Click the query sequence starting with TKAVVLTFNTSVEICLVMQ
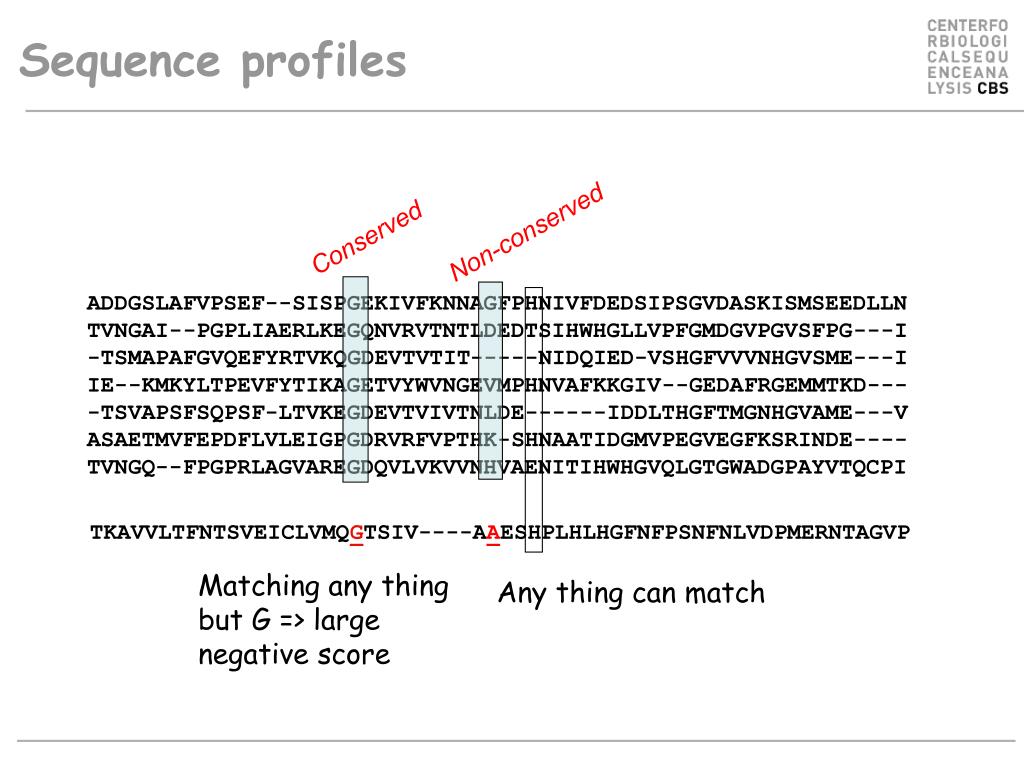The width and height of the screenshot is (1024, 768). pyautogui.click(x=500, y=533)
